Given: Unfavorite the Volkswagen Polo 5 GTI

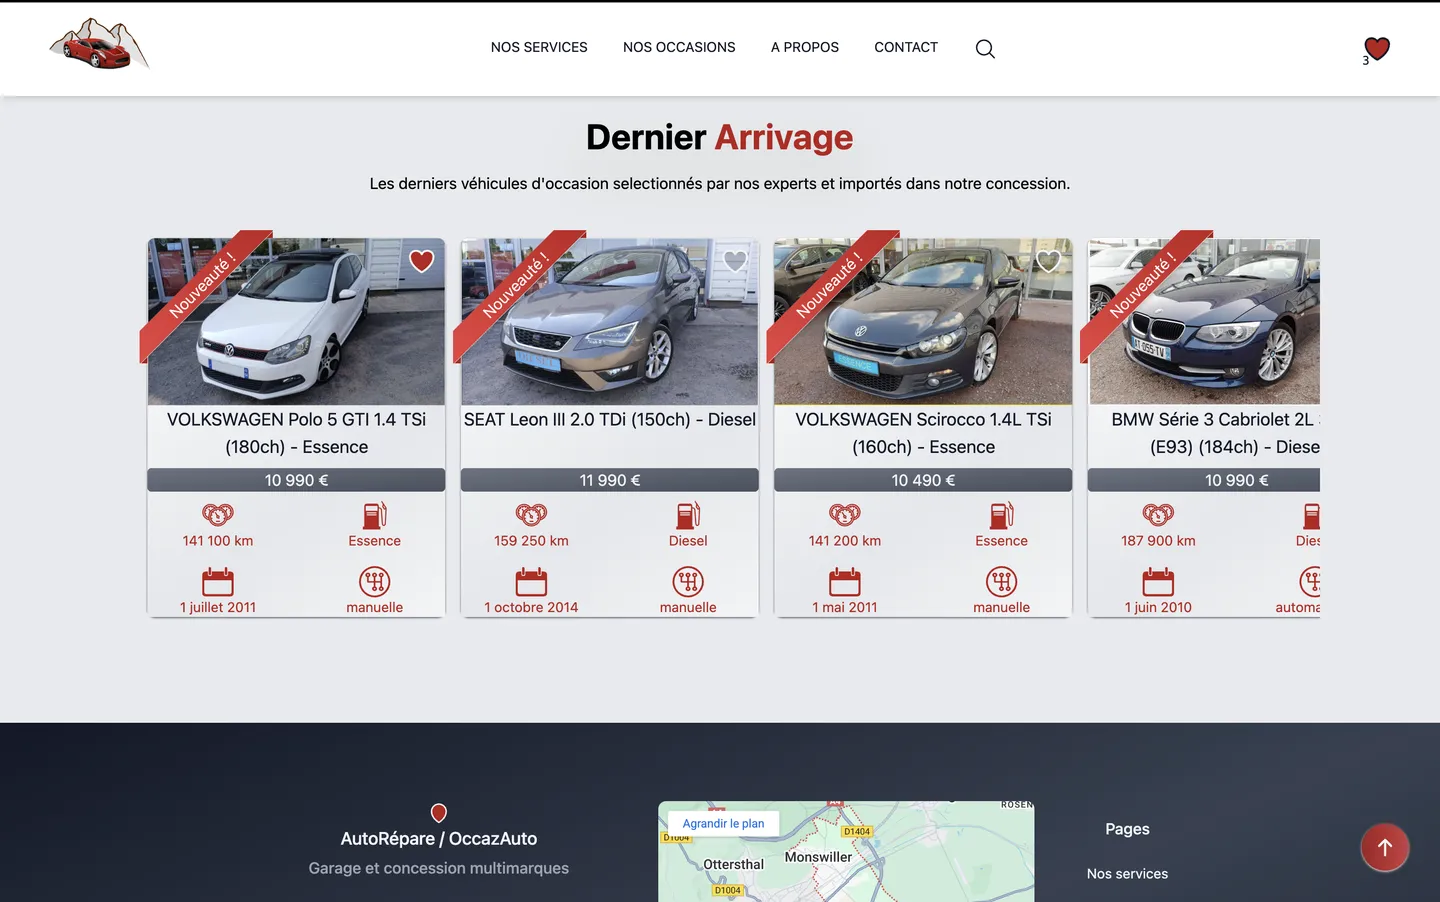Looking at the screenshot, I should [422, 261].
